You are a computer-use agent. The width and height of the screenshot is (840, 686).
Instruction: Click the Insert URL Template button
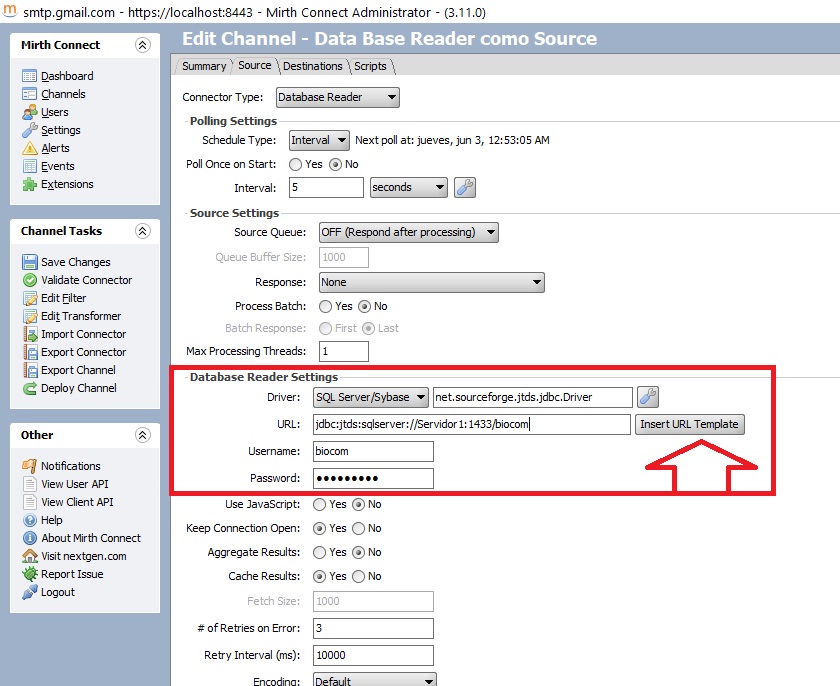690,424
